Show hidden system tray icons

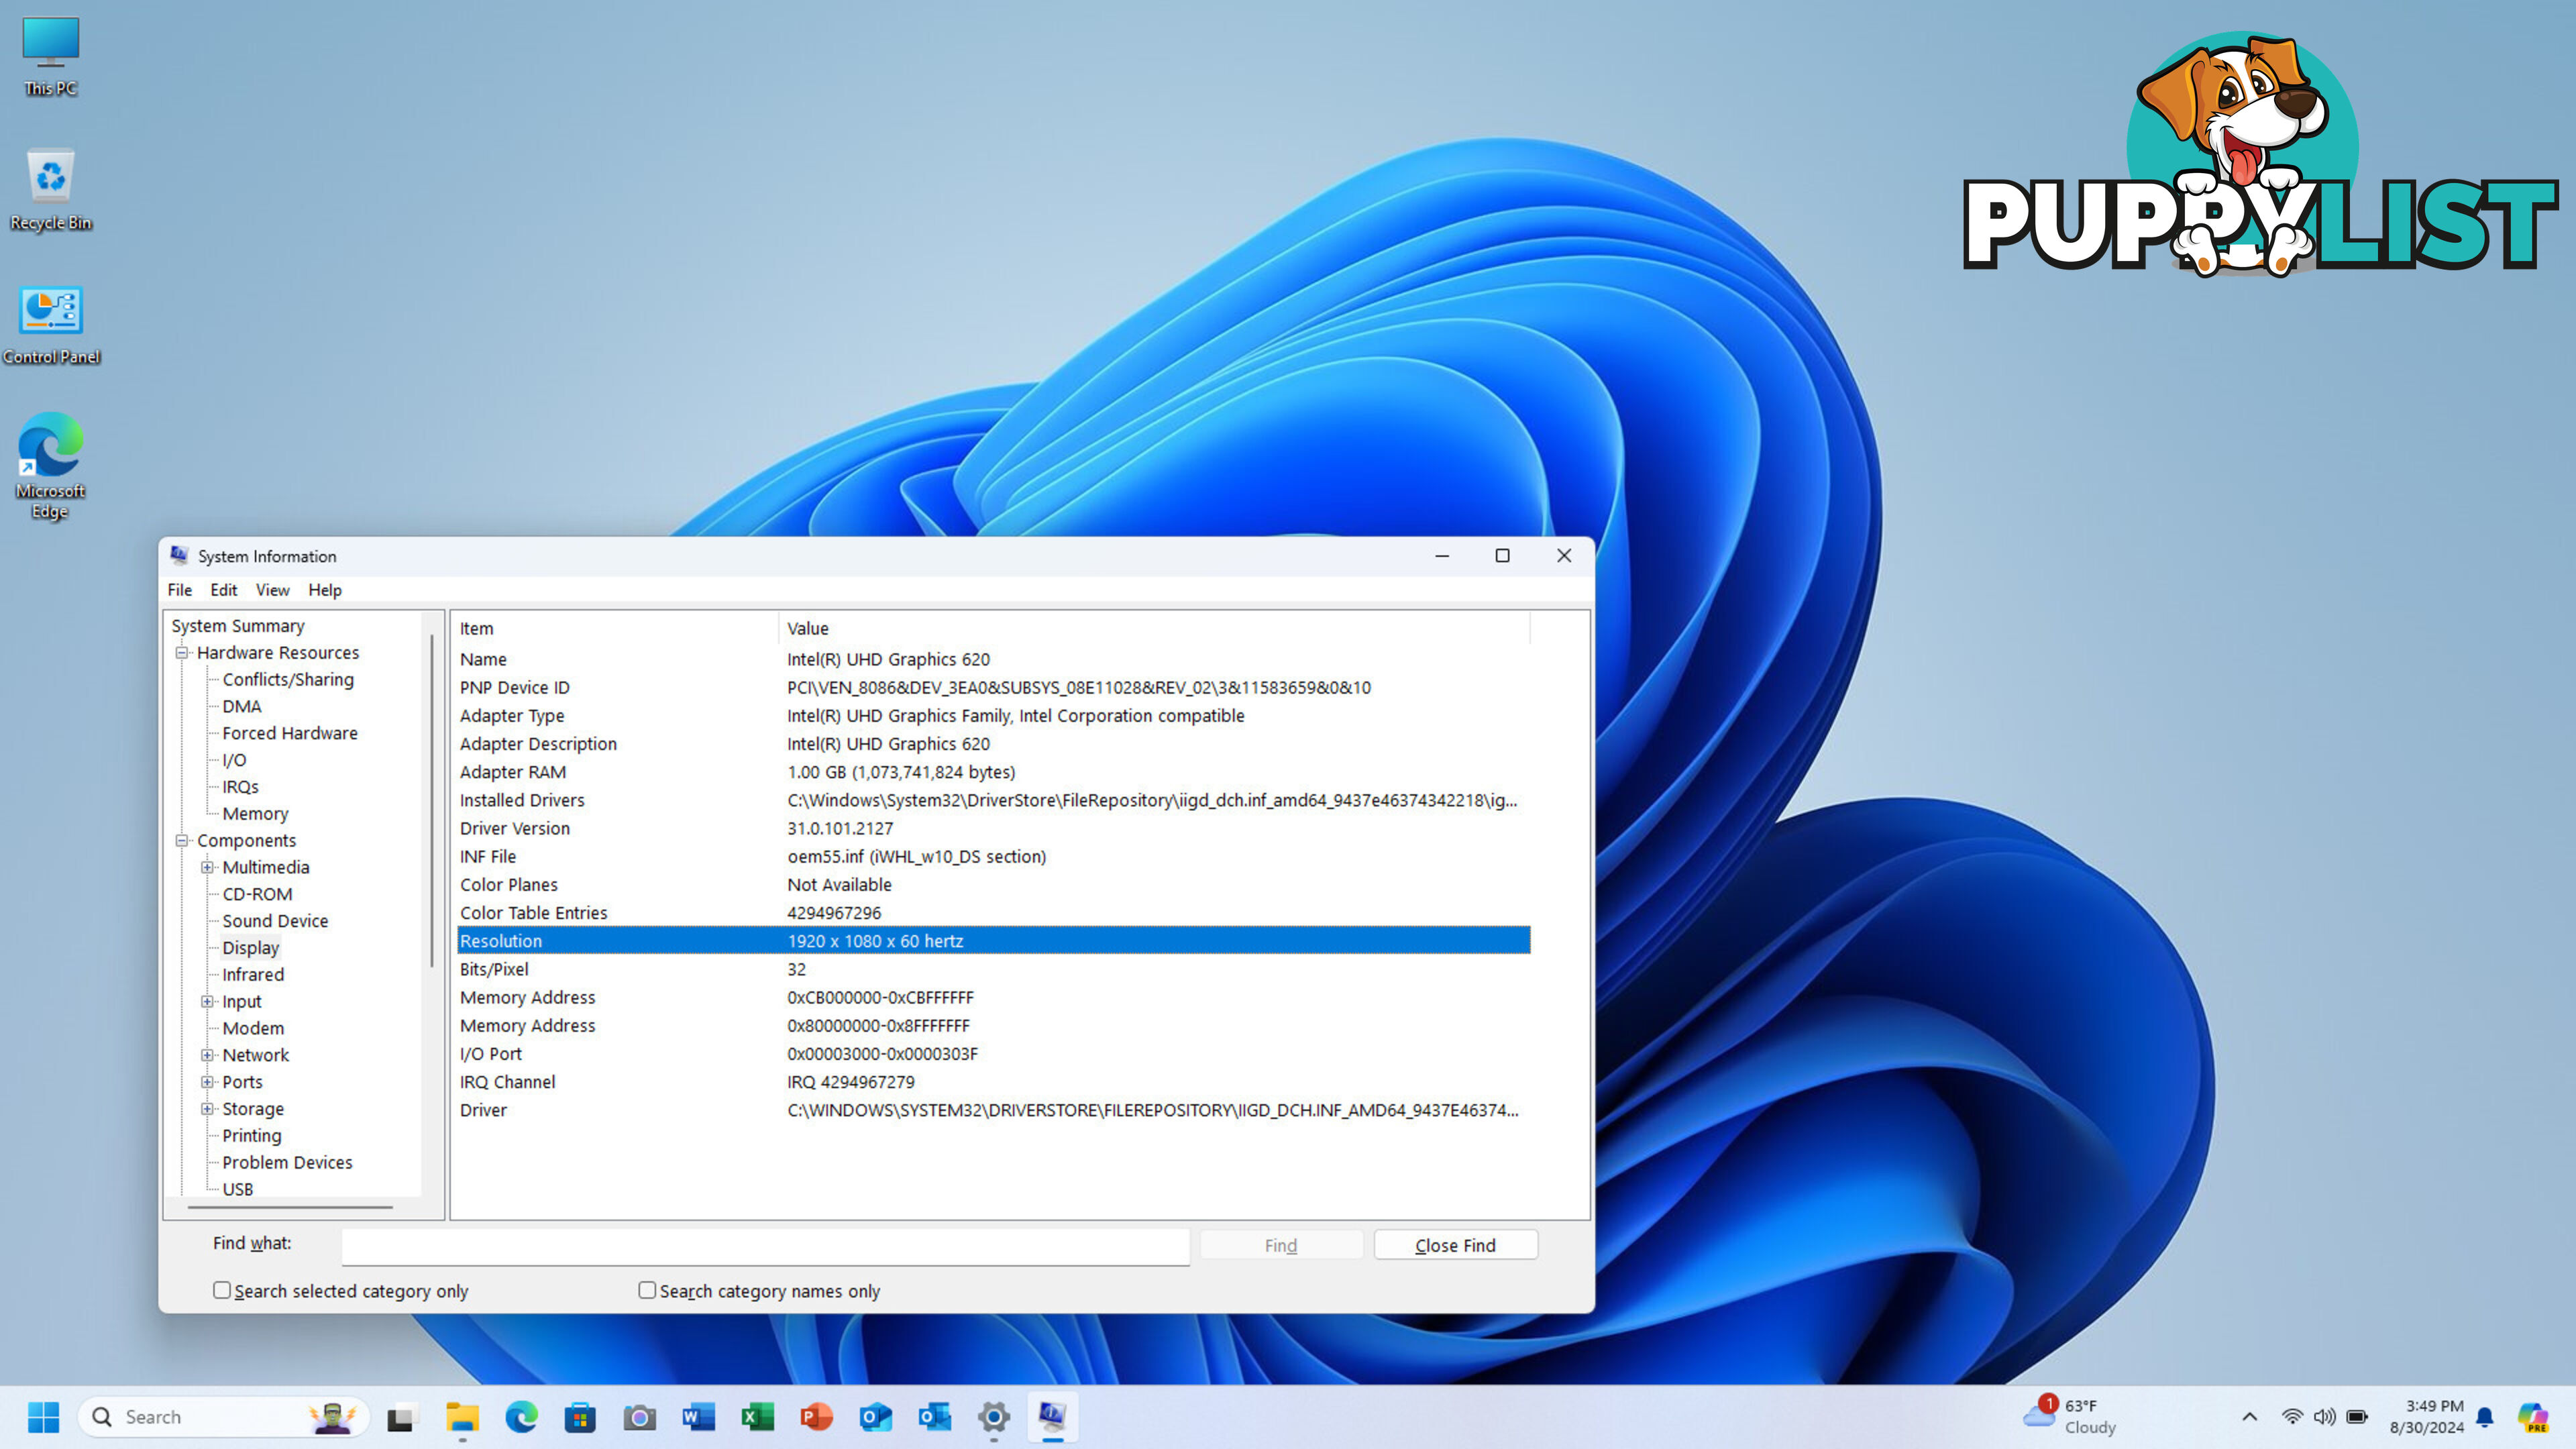[2250, 1416]
